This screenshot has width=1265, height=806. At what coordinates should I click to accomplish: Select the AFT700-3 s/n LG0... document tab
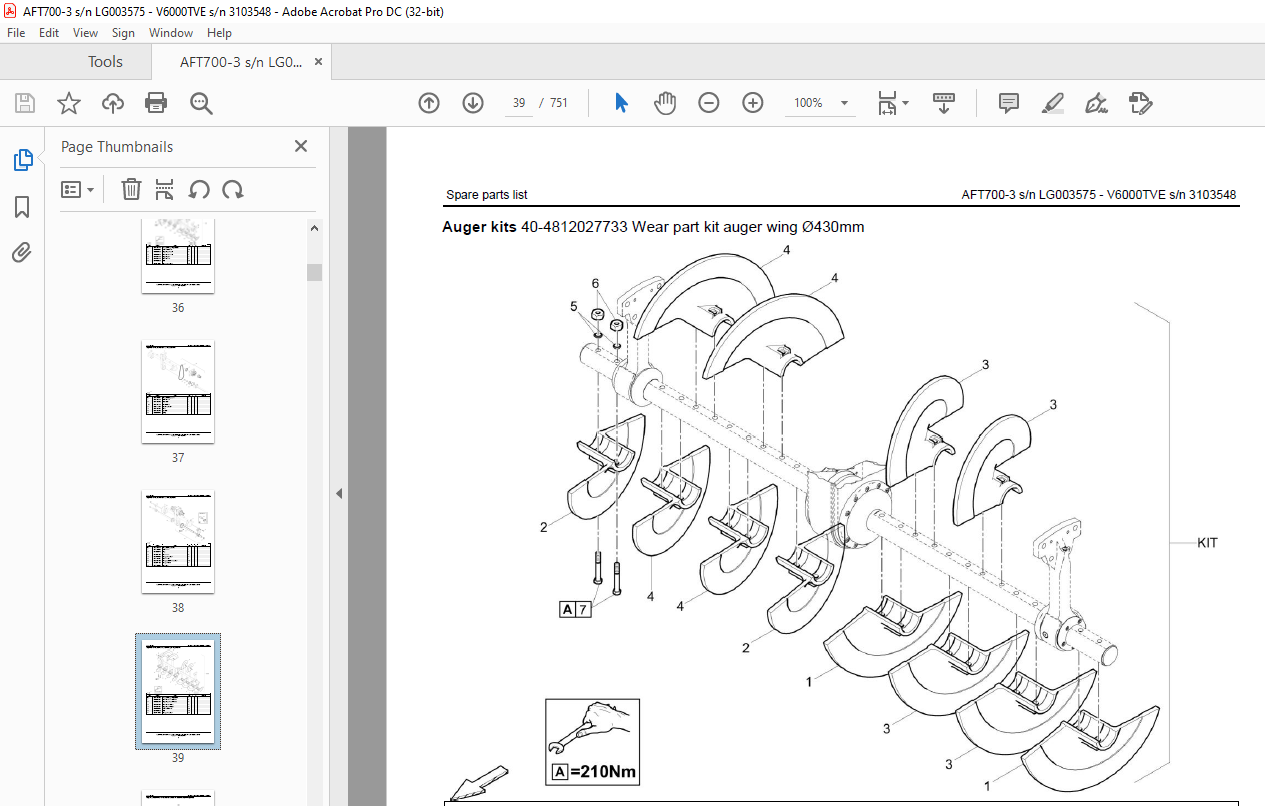(241, 62)
